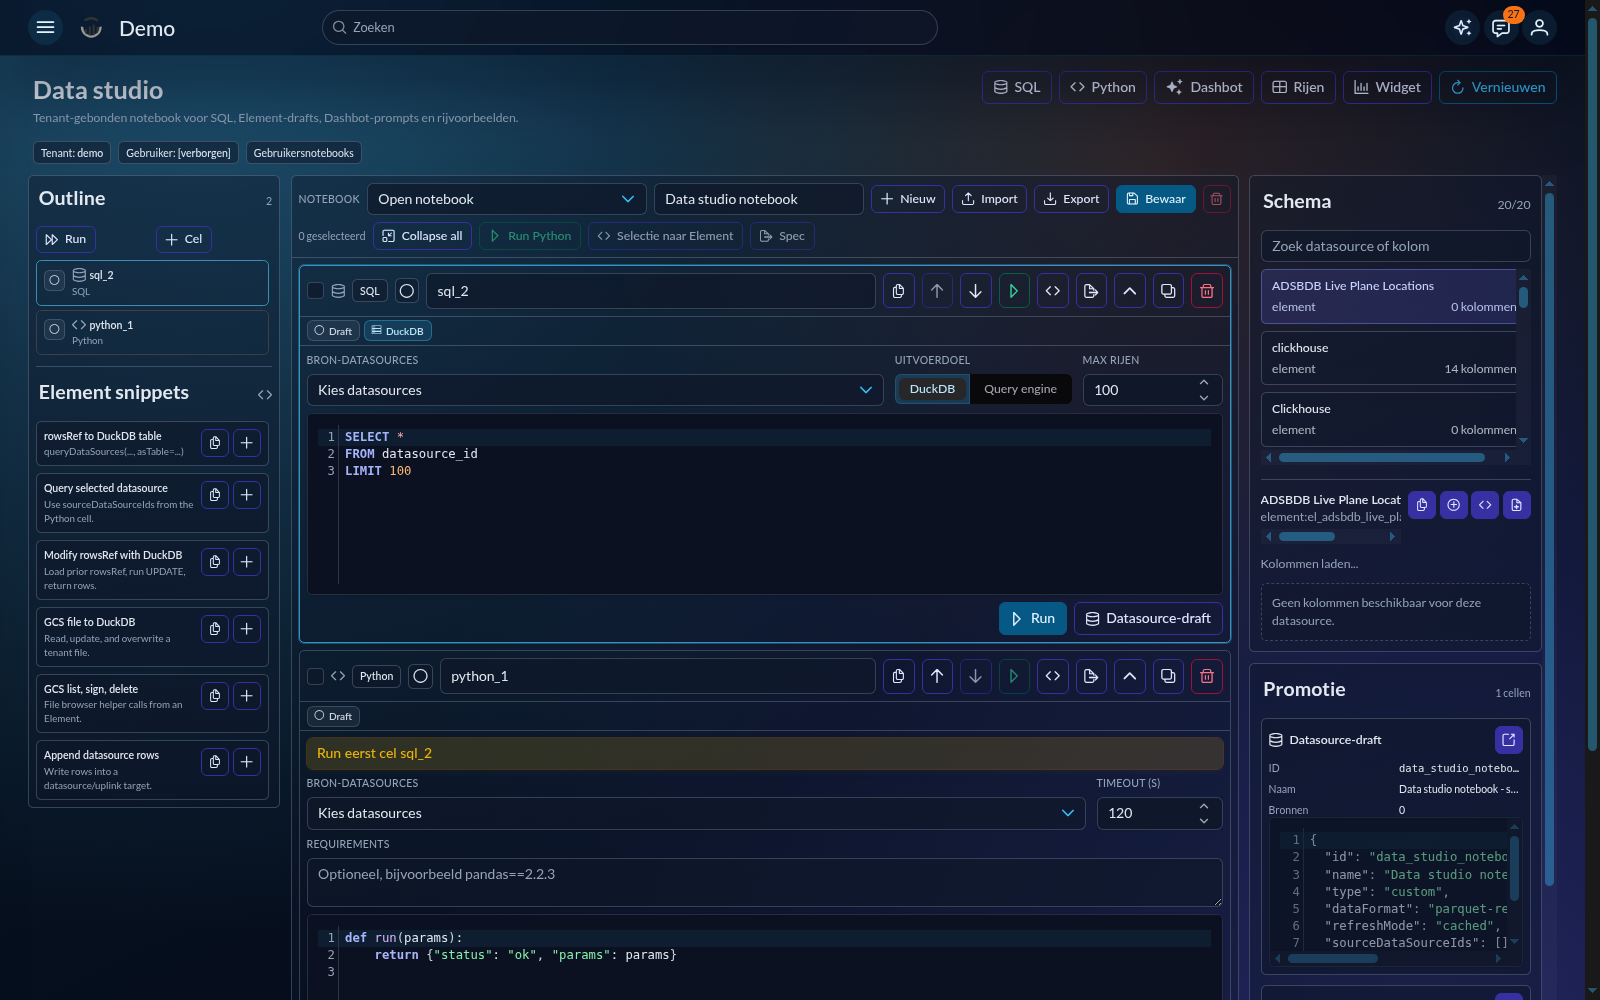The height and width of the screenshot is (1000, 1600).
Task: Copy the 'Append datasource rows' snippet
Action: point(215,762)
